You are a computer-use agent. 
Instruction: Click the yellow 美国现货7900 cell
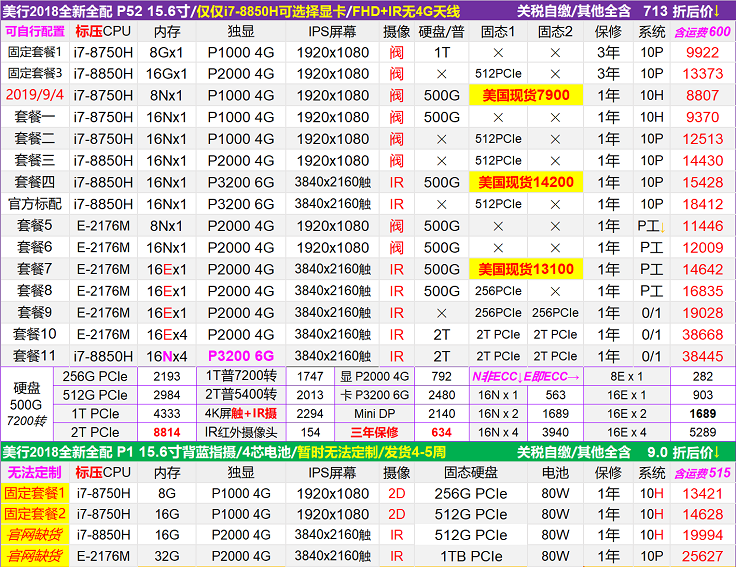(x=526, y=95)
